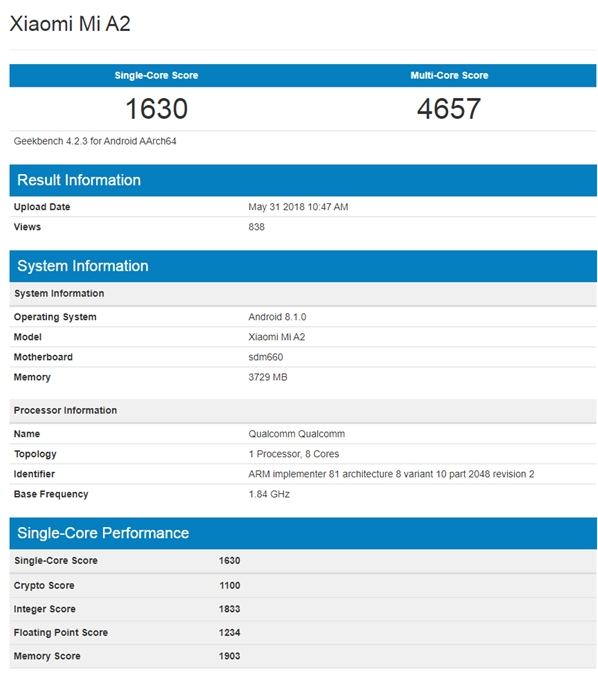This screenshot has height=679, width=598.
Task: Click the blue System Information section header
Action: 303,266
